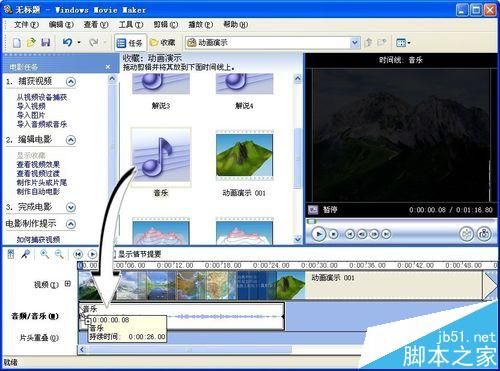Rewind the timeline to start
The image size is (500, 371).
[x=78, y=254]
